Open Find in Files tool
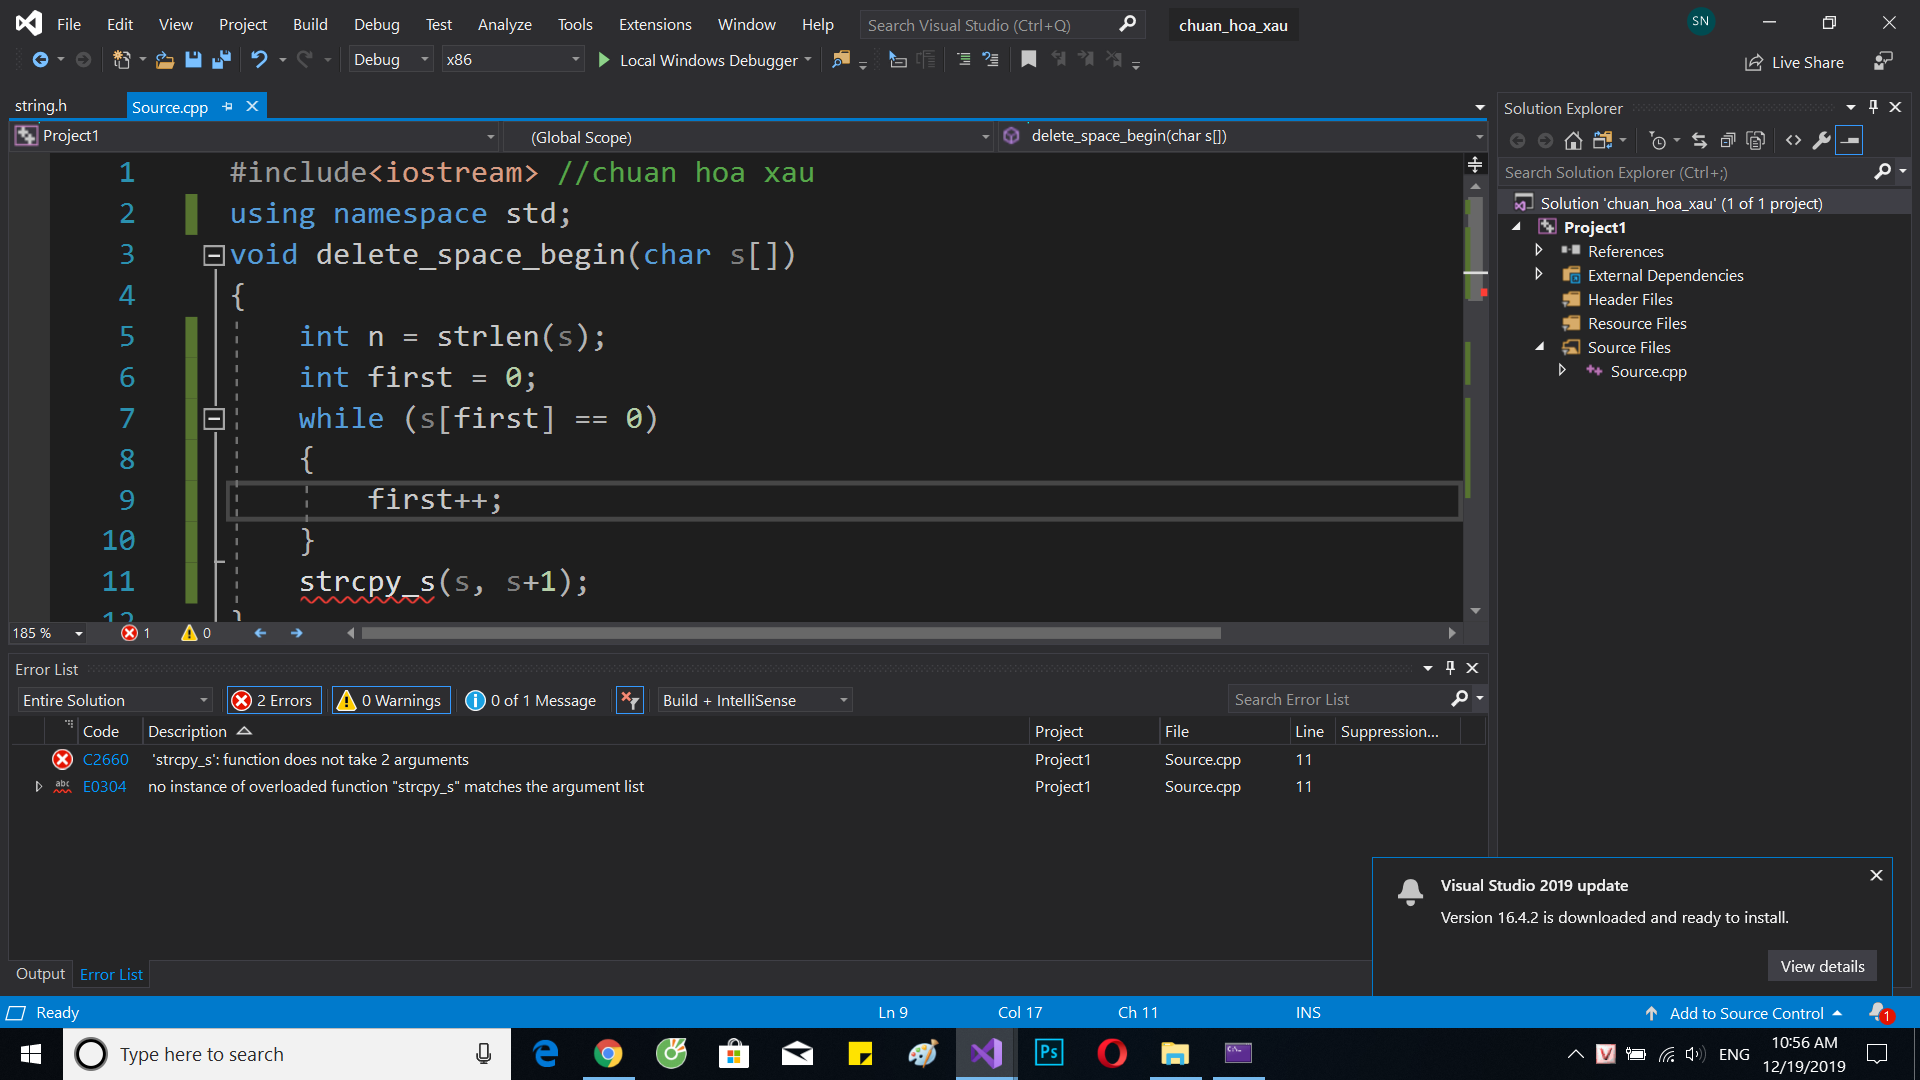 pyautogui.click(x=843, y=59)
